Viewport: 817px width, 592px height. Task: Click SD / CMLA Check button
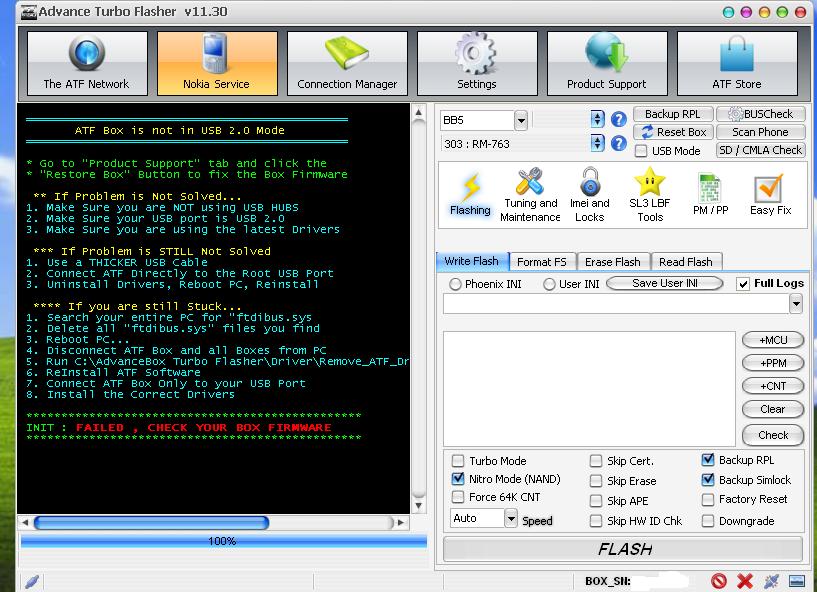(761, 151)
